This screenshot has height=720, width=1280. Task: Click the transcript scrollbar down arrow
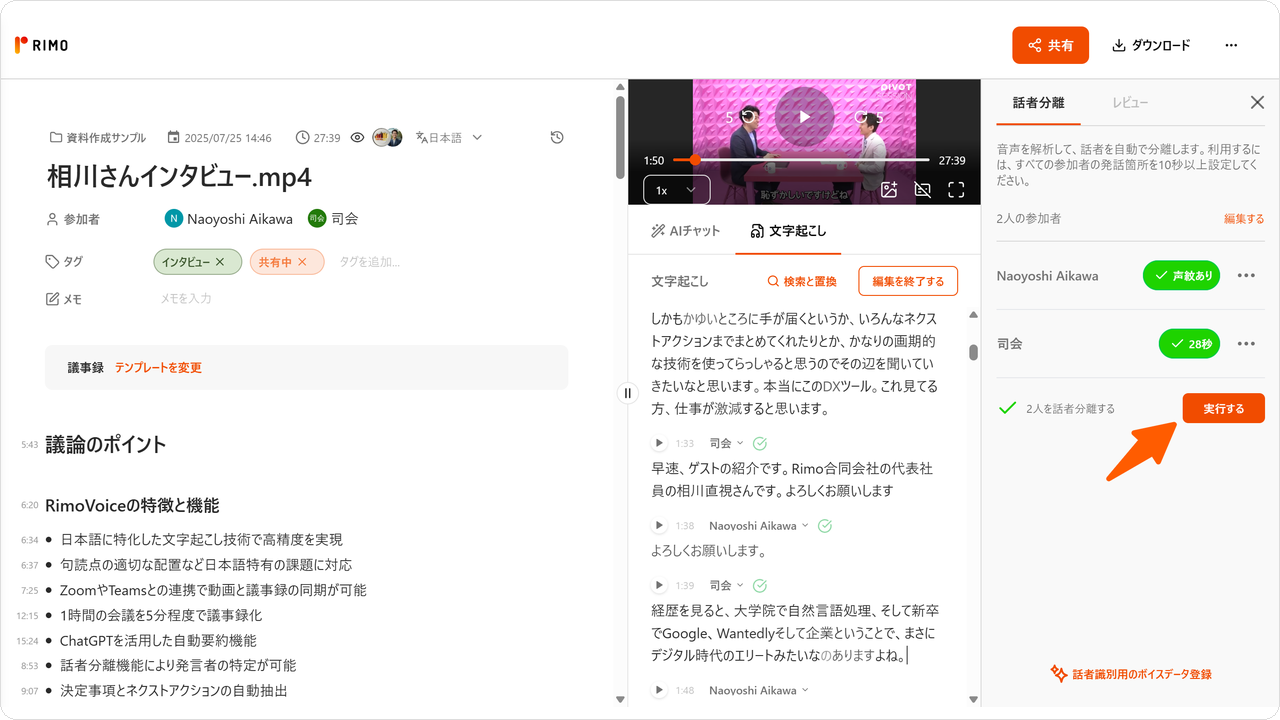coord(973,700)
